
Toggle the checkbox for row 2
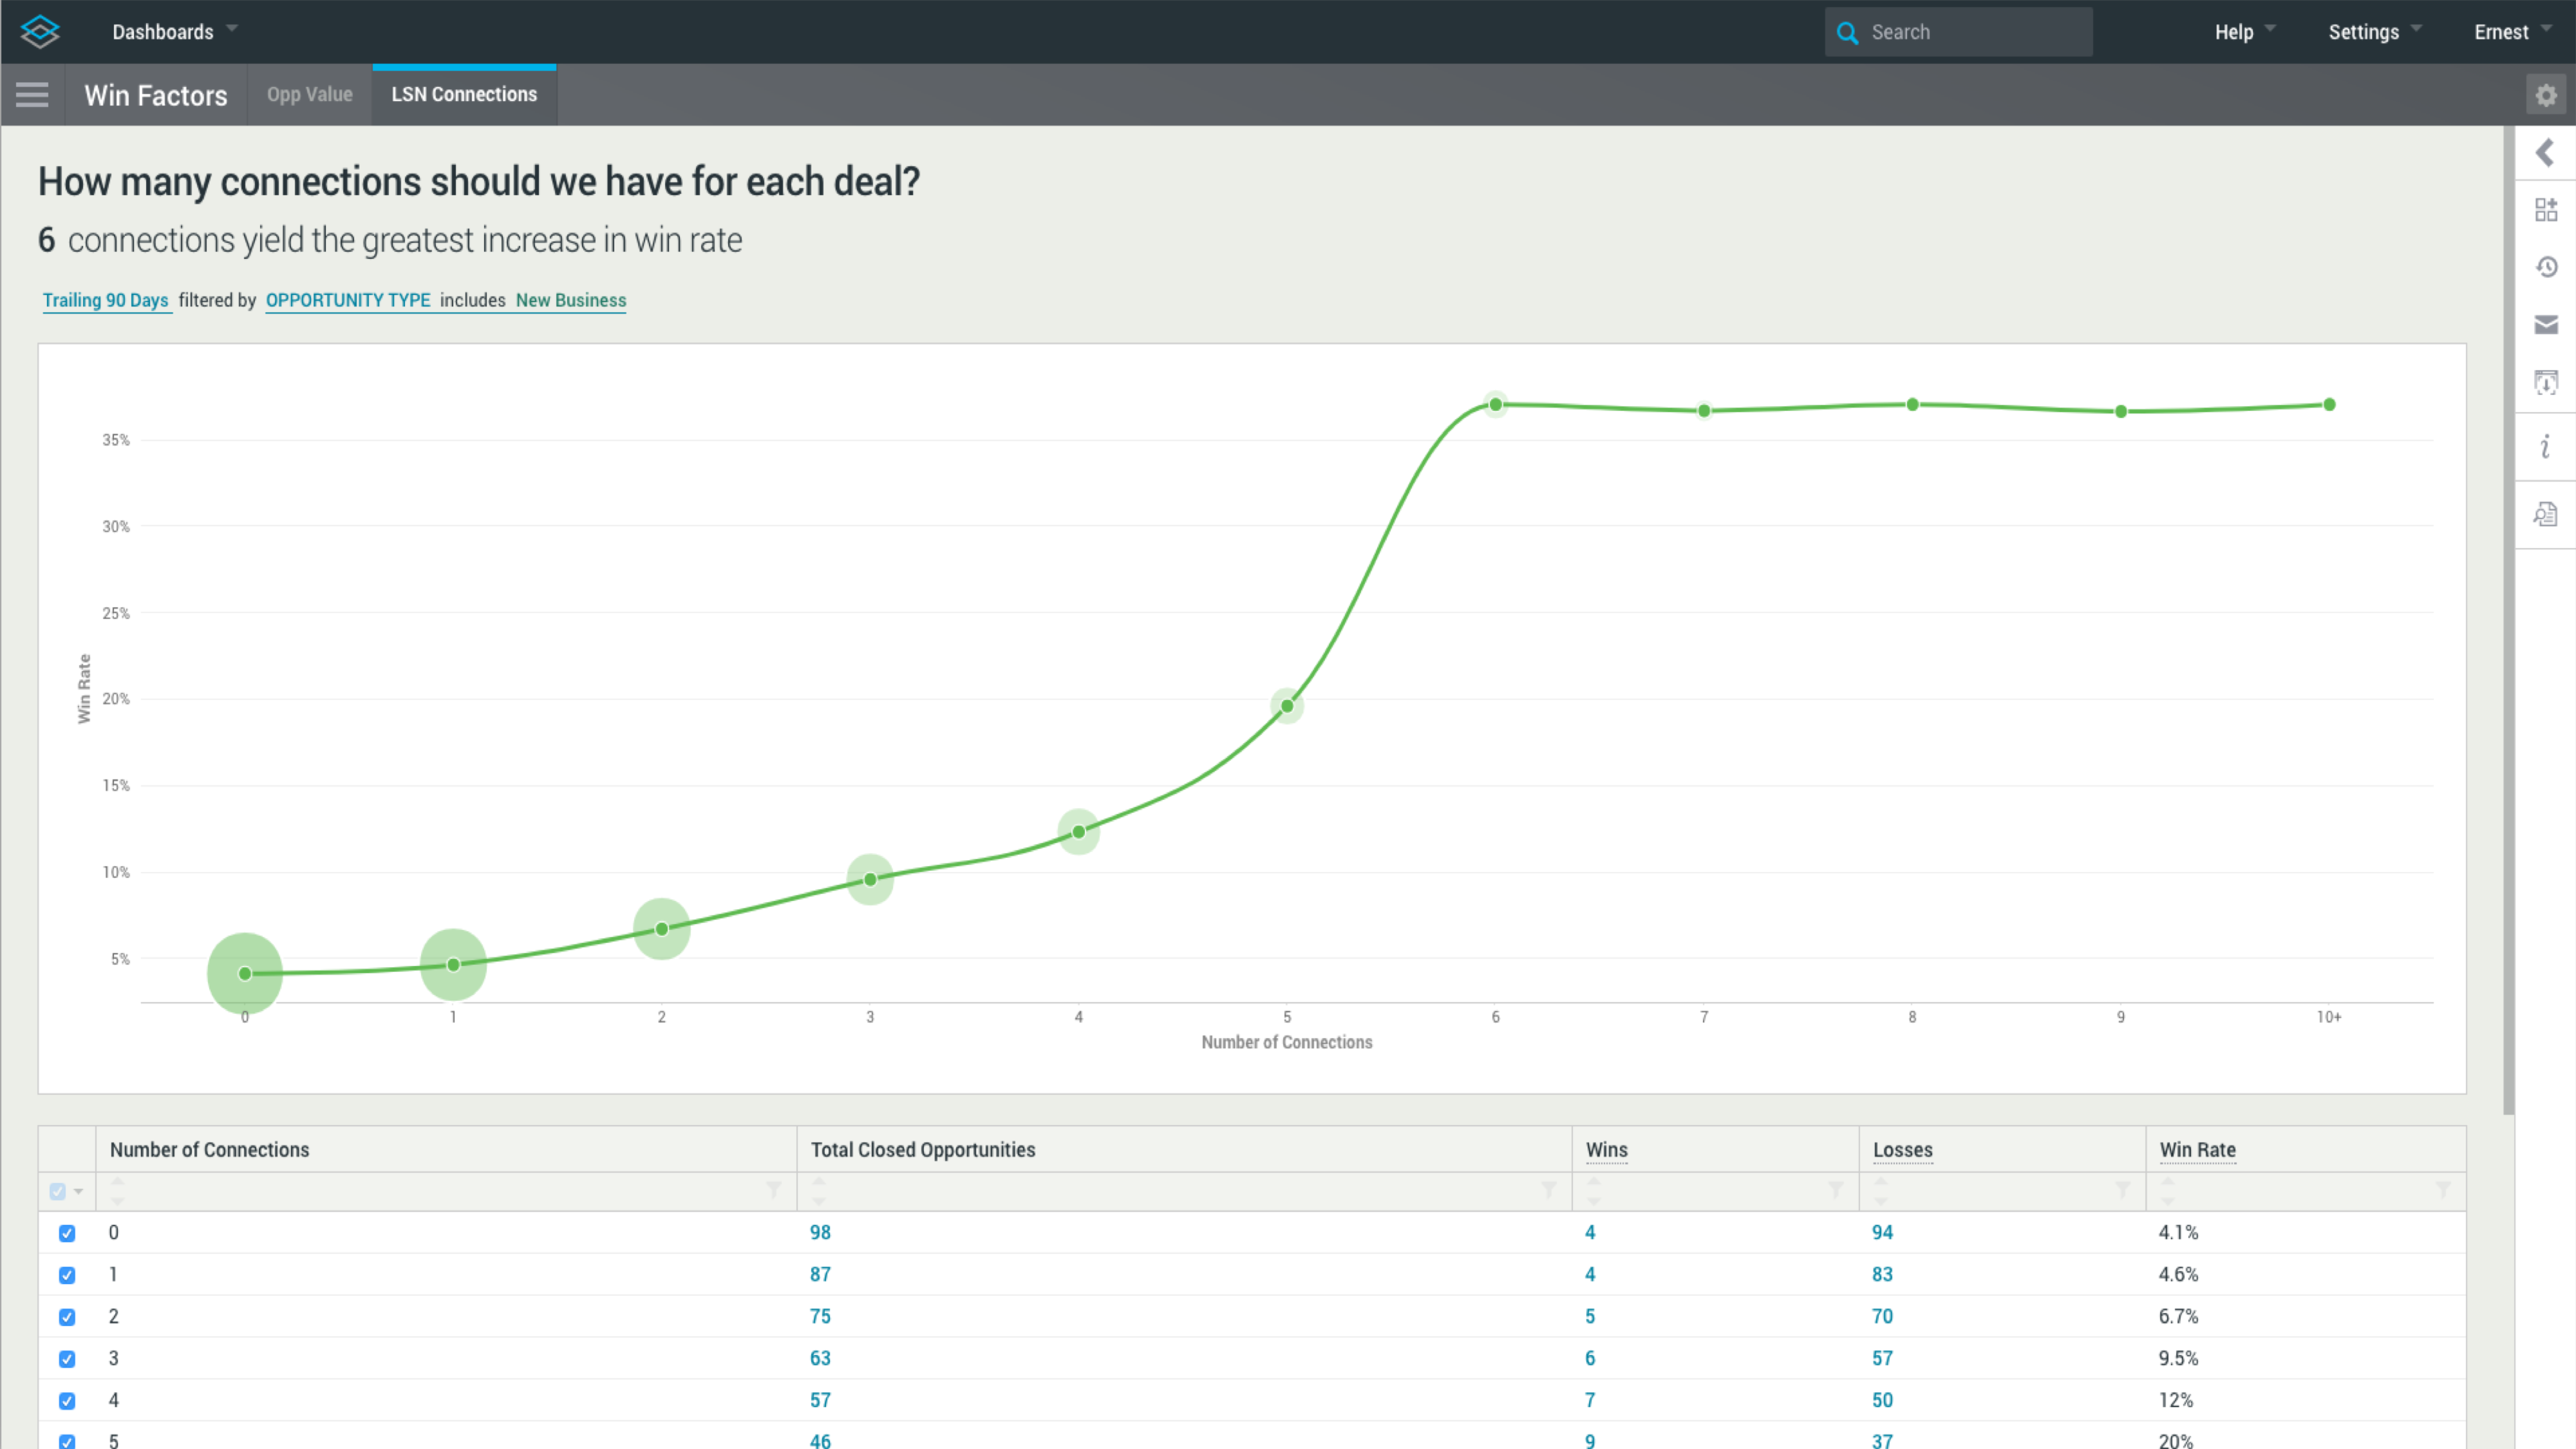point(67,1317)
